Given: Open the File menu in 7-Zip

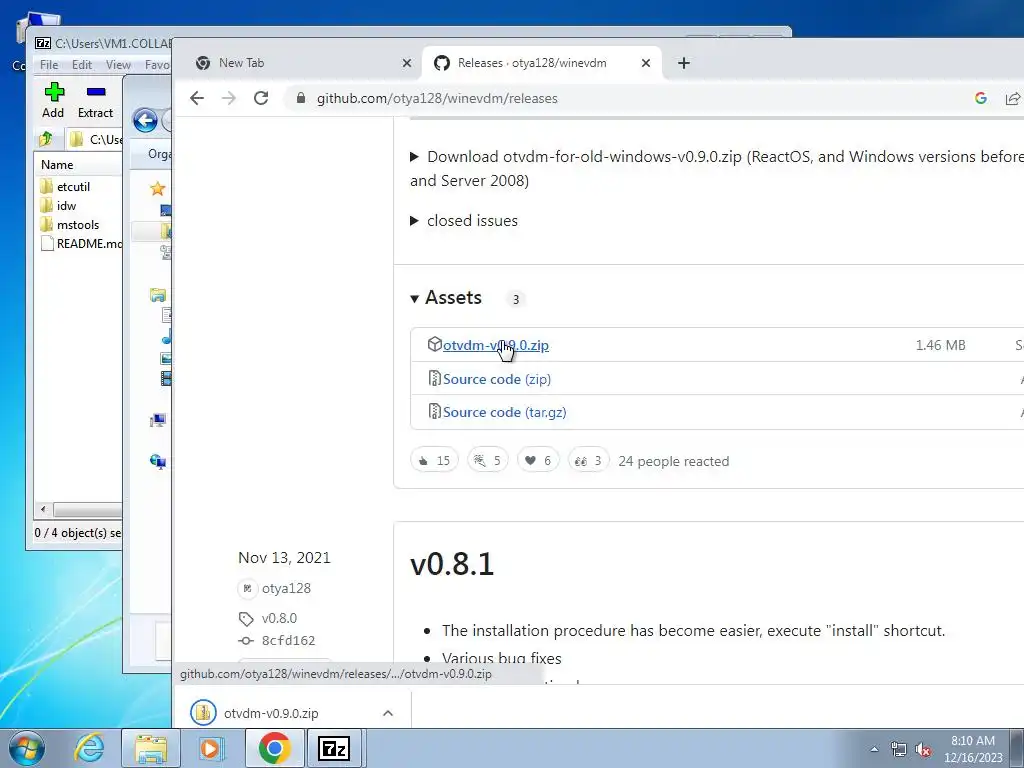Looking at the screenshot, I should tap(49, 65).
